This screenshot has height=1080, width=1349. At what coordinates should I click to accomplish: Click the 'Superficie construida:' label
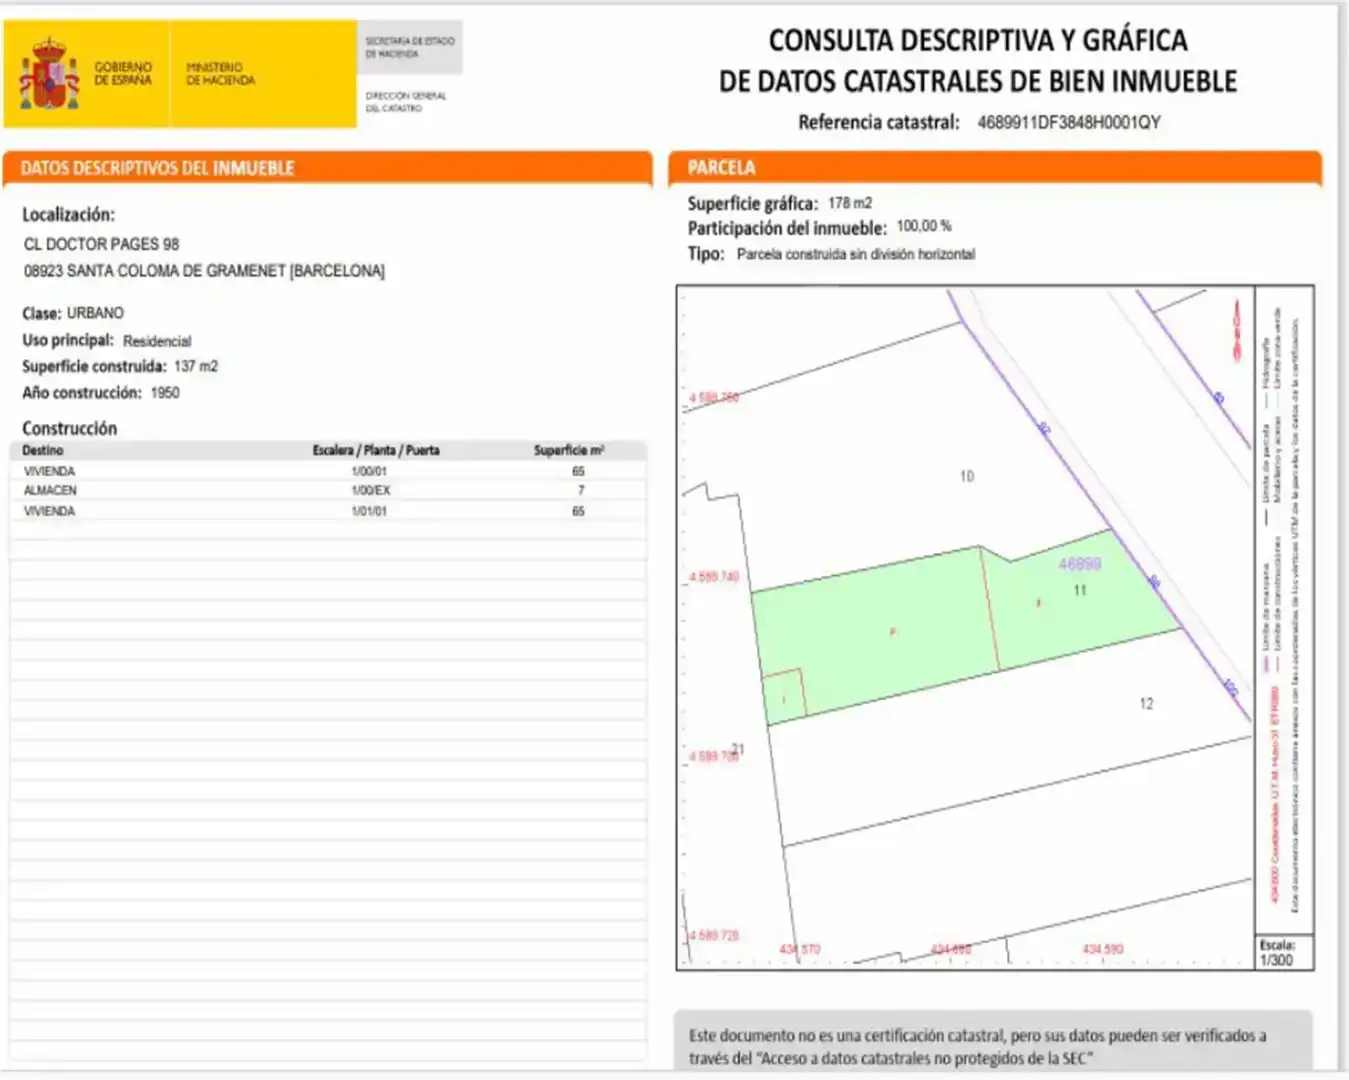(94, 366)
